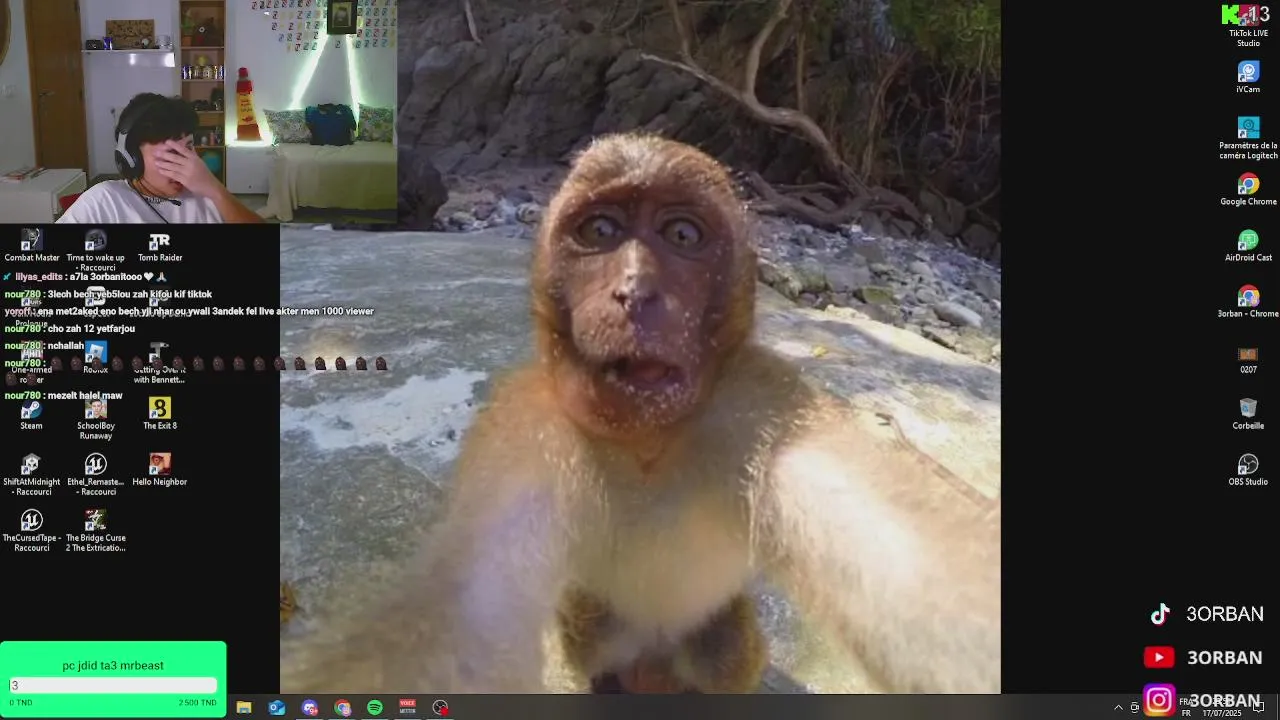The image size is (1280, 720).
Task: Launch Hello Neighbor from the desktop
Action: [160, 470]
